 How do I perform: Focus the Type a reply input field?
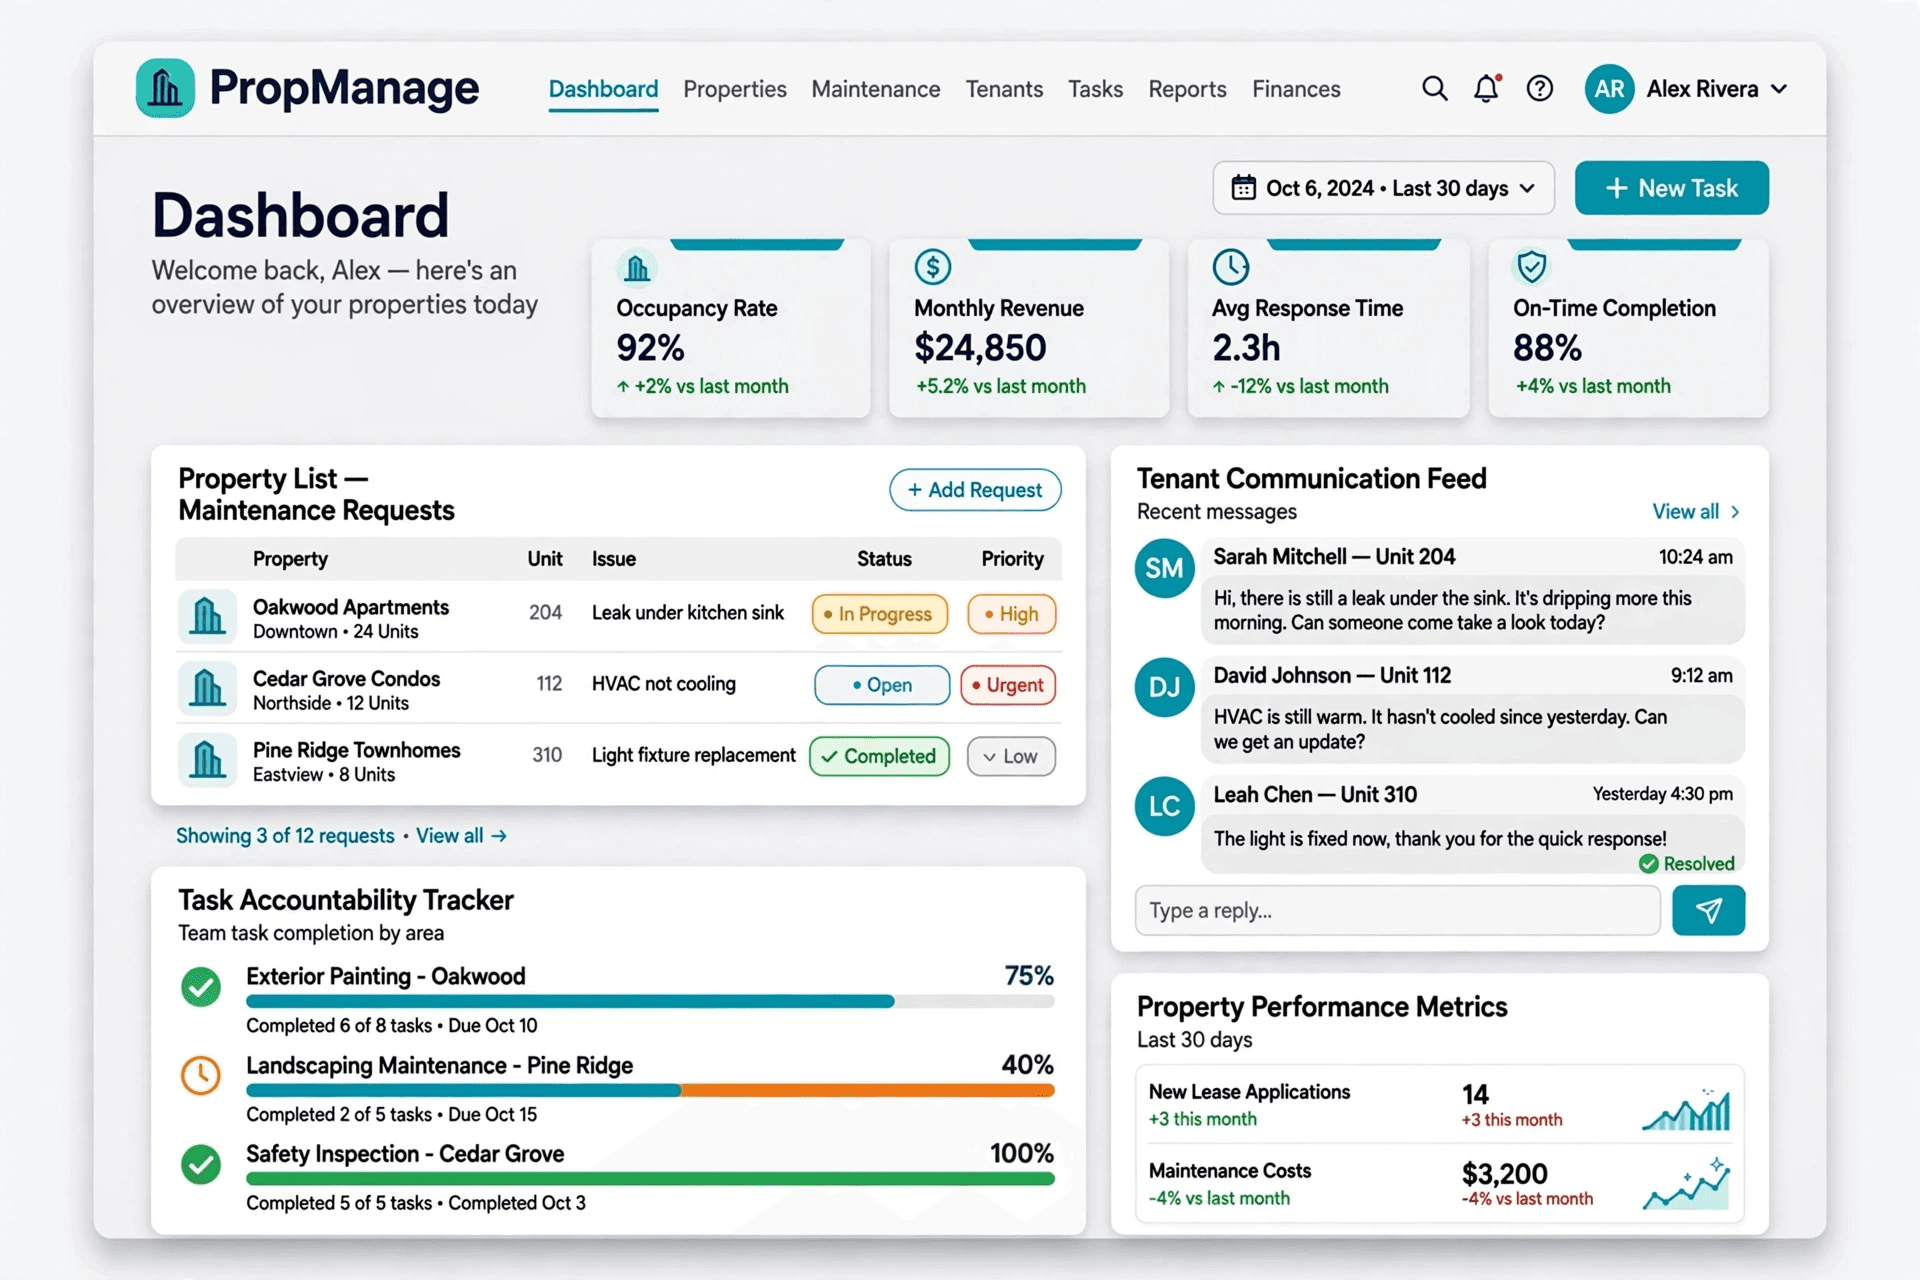point(1397,910)
